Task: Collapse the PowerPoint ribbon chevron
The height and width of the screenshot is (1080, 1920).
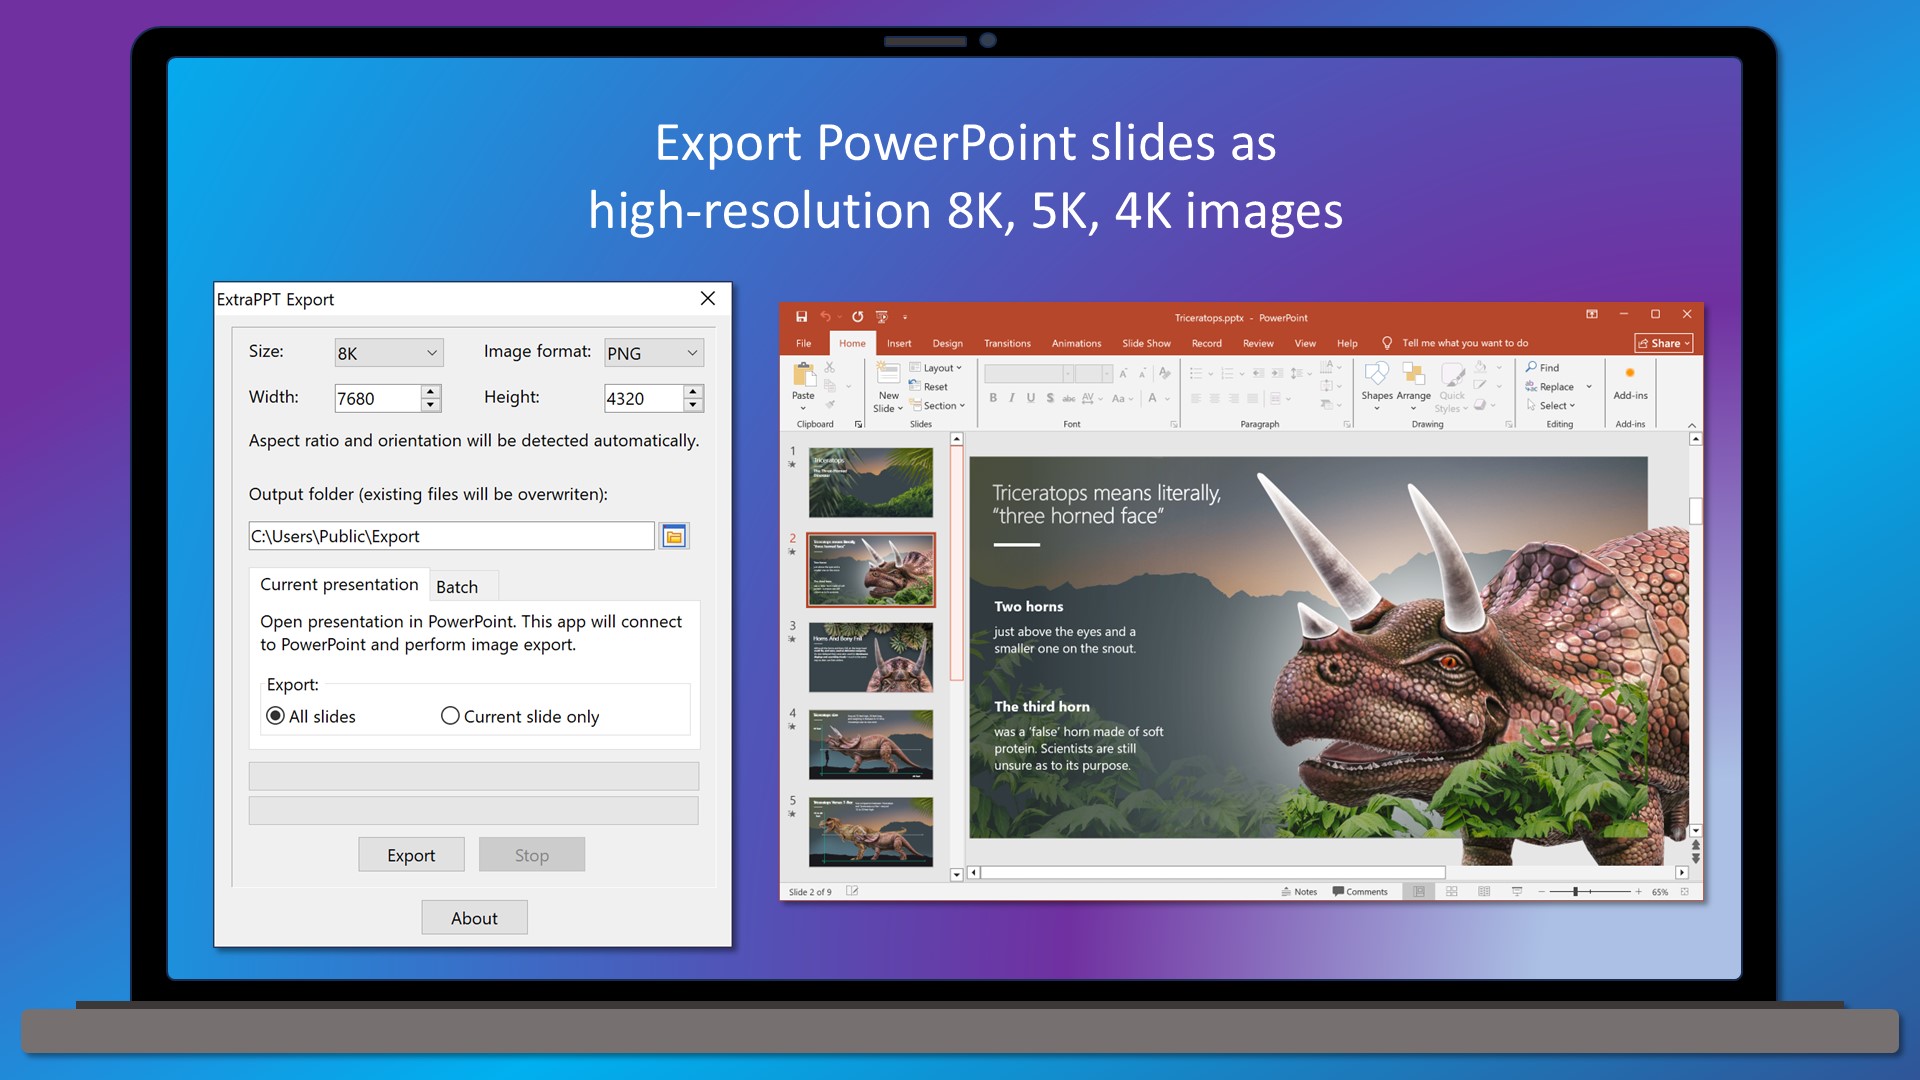Action: coord(1692,425)
